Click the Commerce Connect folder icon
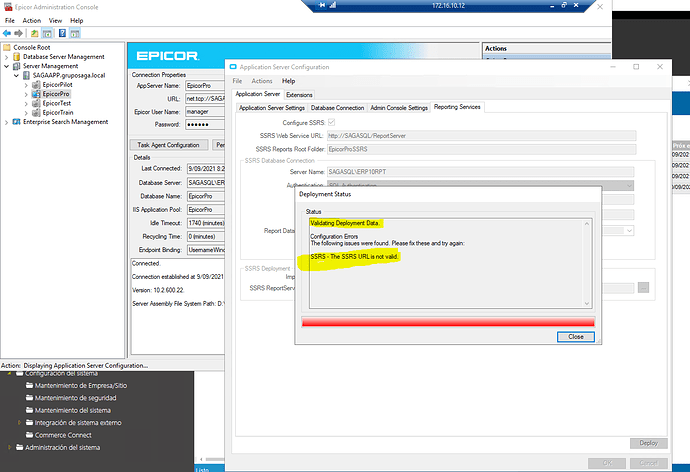Image resolution: width=690 pixels, height=472 pixels. pyautogui.click(x=29, y=435)
